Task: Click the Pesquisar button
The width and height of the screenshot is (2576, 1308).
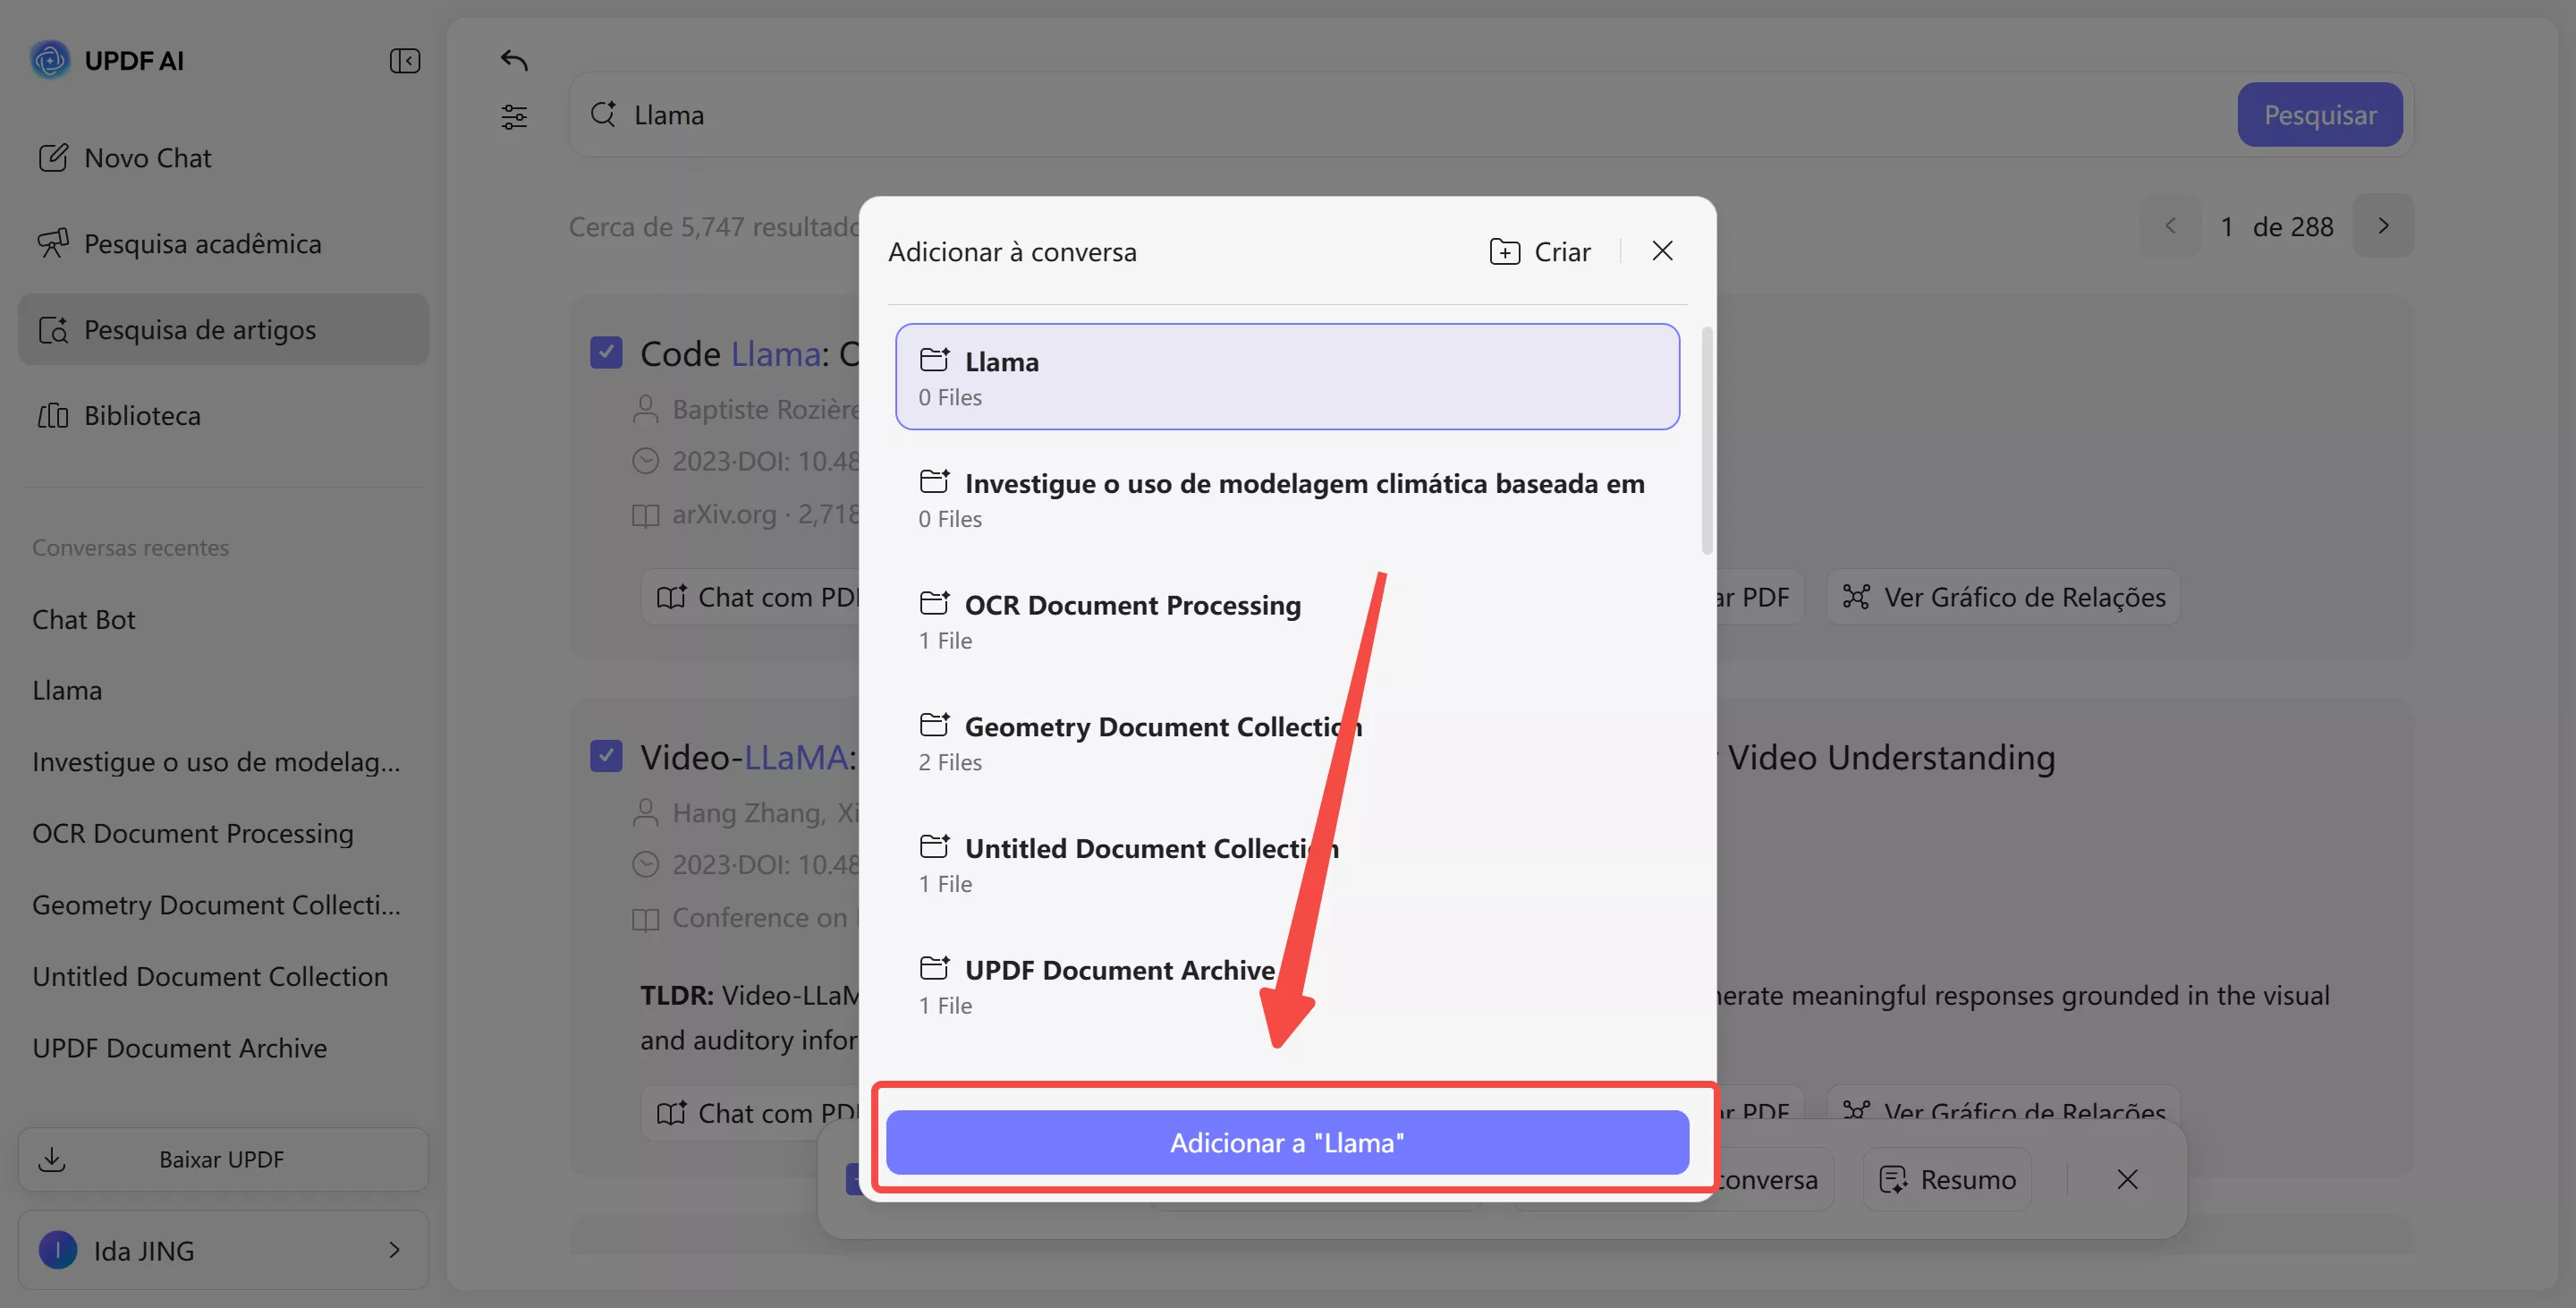Action: click(2319, 115)
